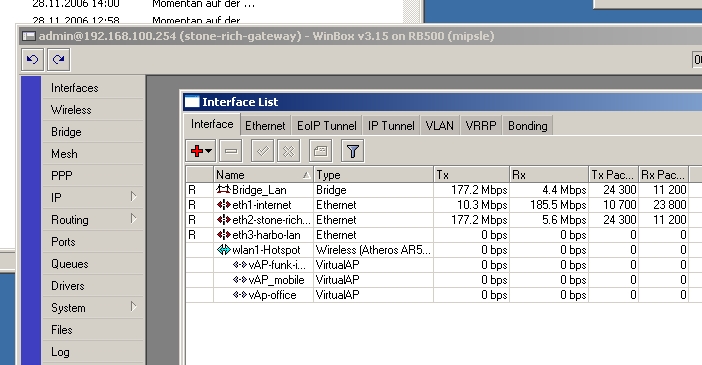
Task: Switch to the Interface tab
Action: [212, 124]
